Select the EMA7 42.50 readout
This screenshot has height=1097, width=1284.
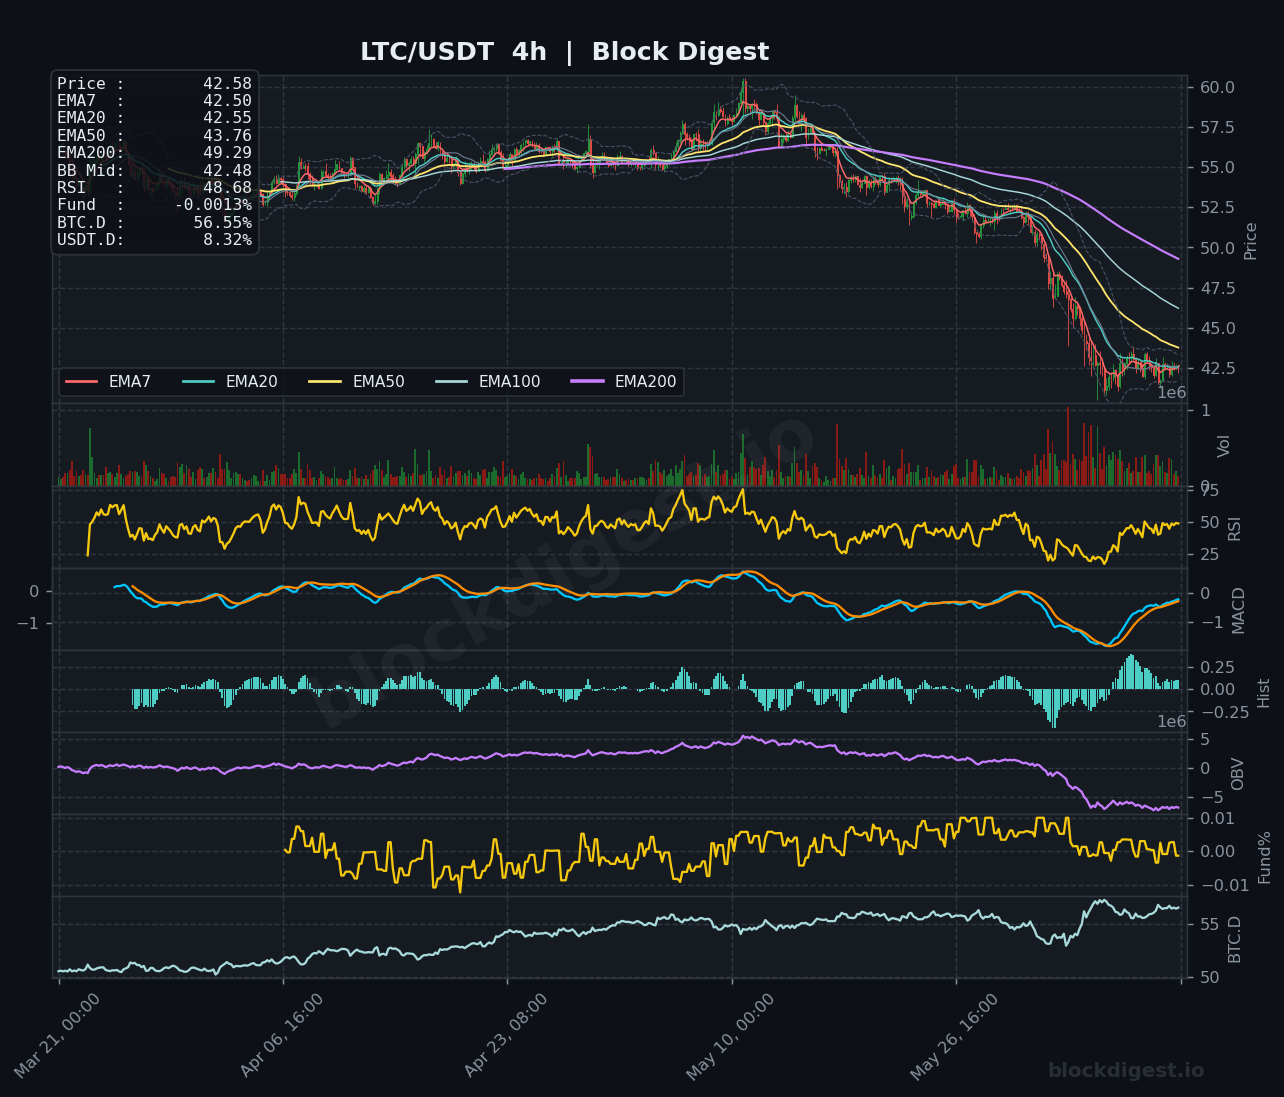tap(155, 101)
